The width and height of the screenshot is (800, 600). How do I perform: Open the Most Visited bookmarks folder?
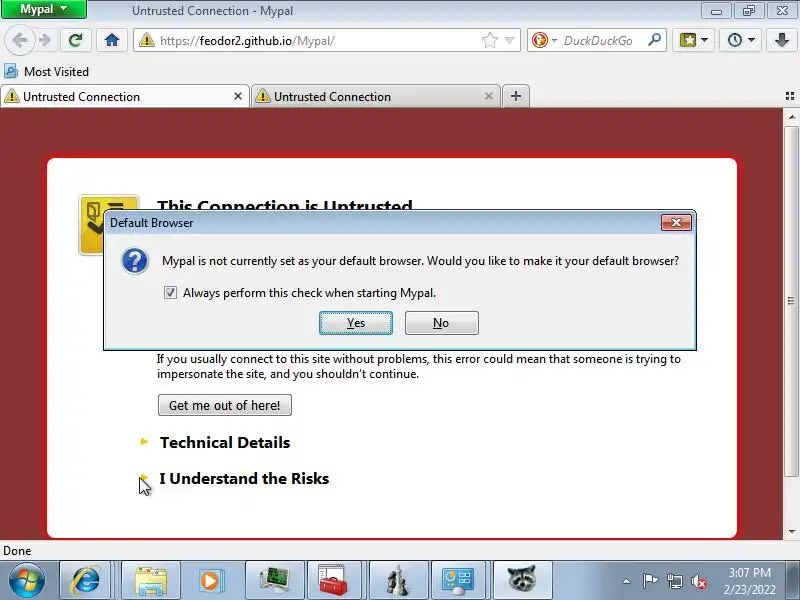pyautogui.click(x=46, y=71)
